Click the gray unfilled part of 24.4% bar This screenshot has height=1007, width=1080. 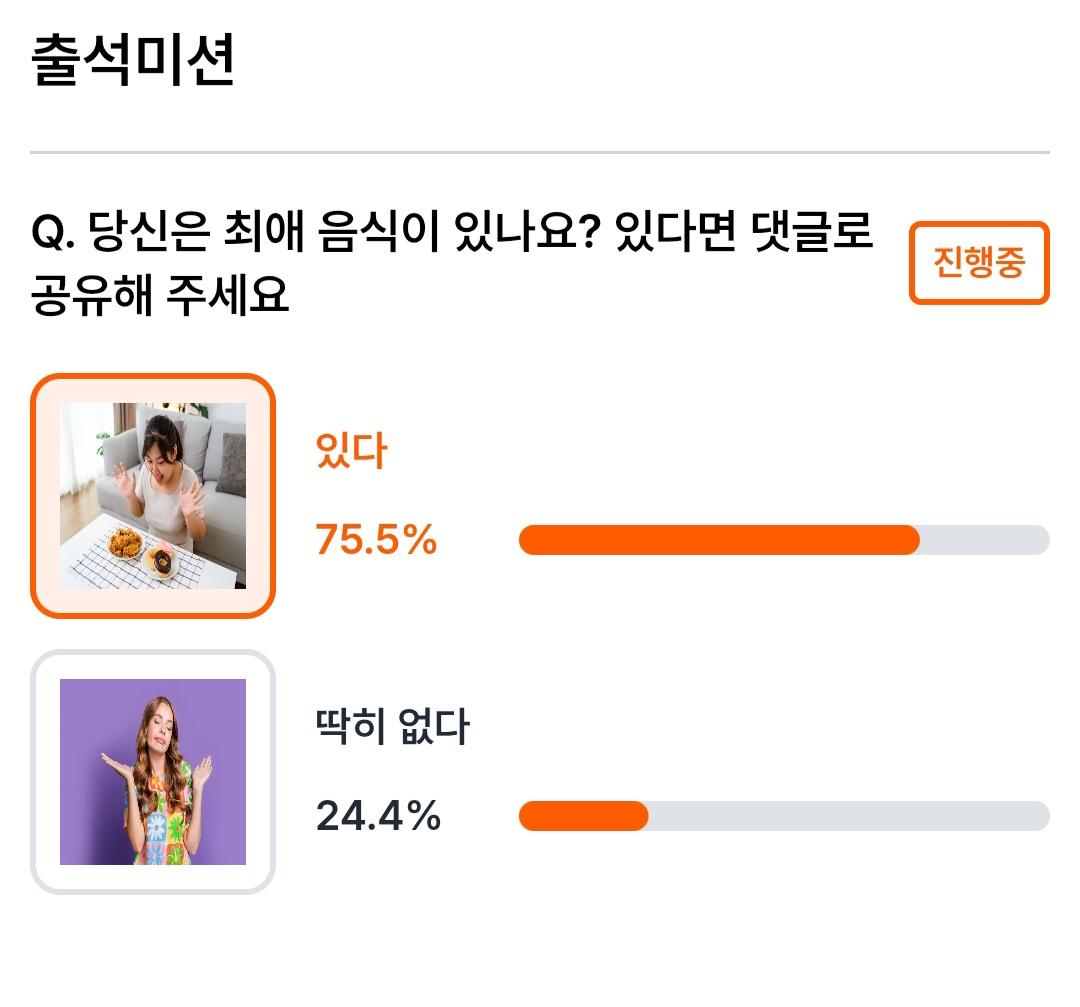click(849, 816)
